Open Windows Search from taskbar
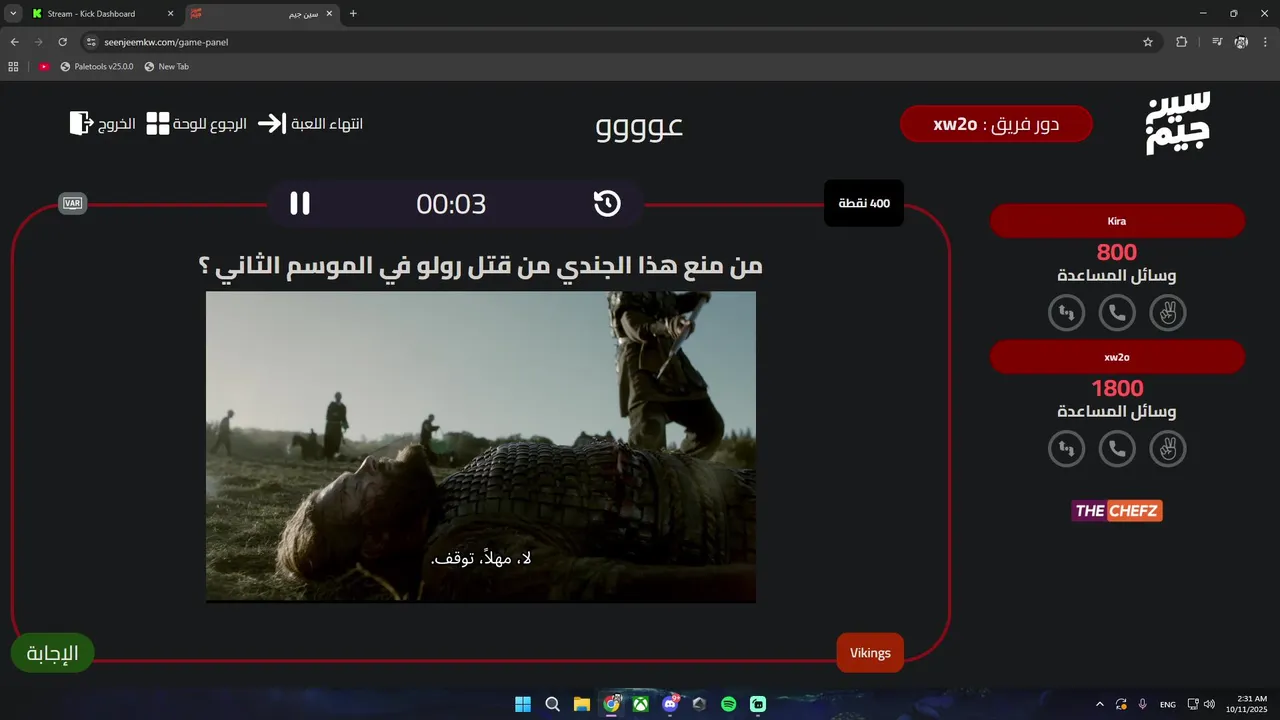This screenshot has height=720, width=1280. pos(552,704)
